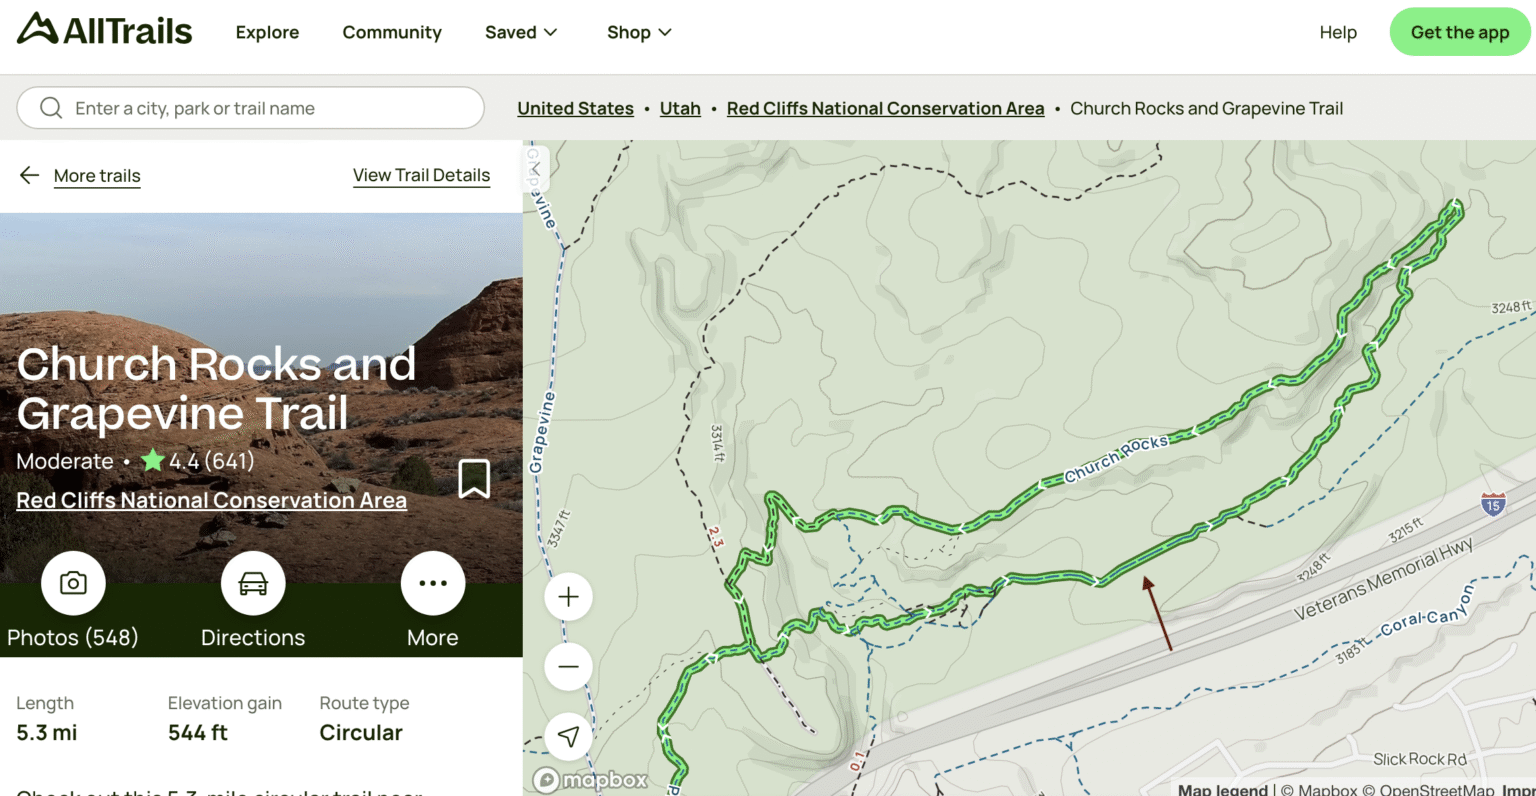
Task: Open View Trail Details
Action: coord(421,175)
